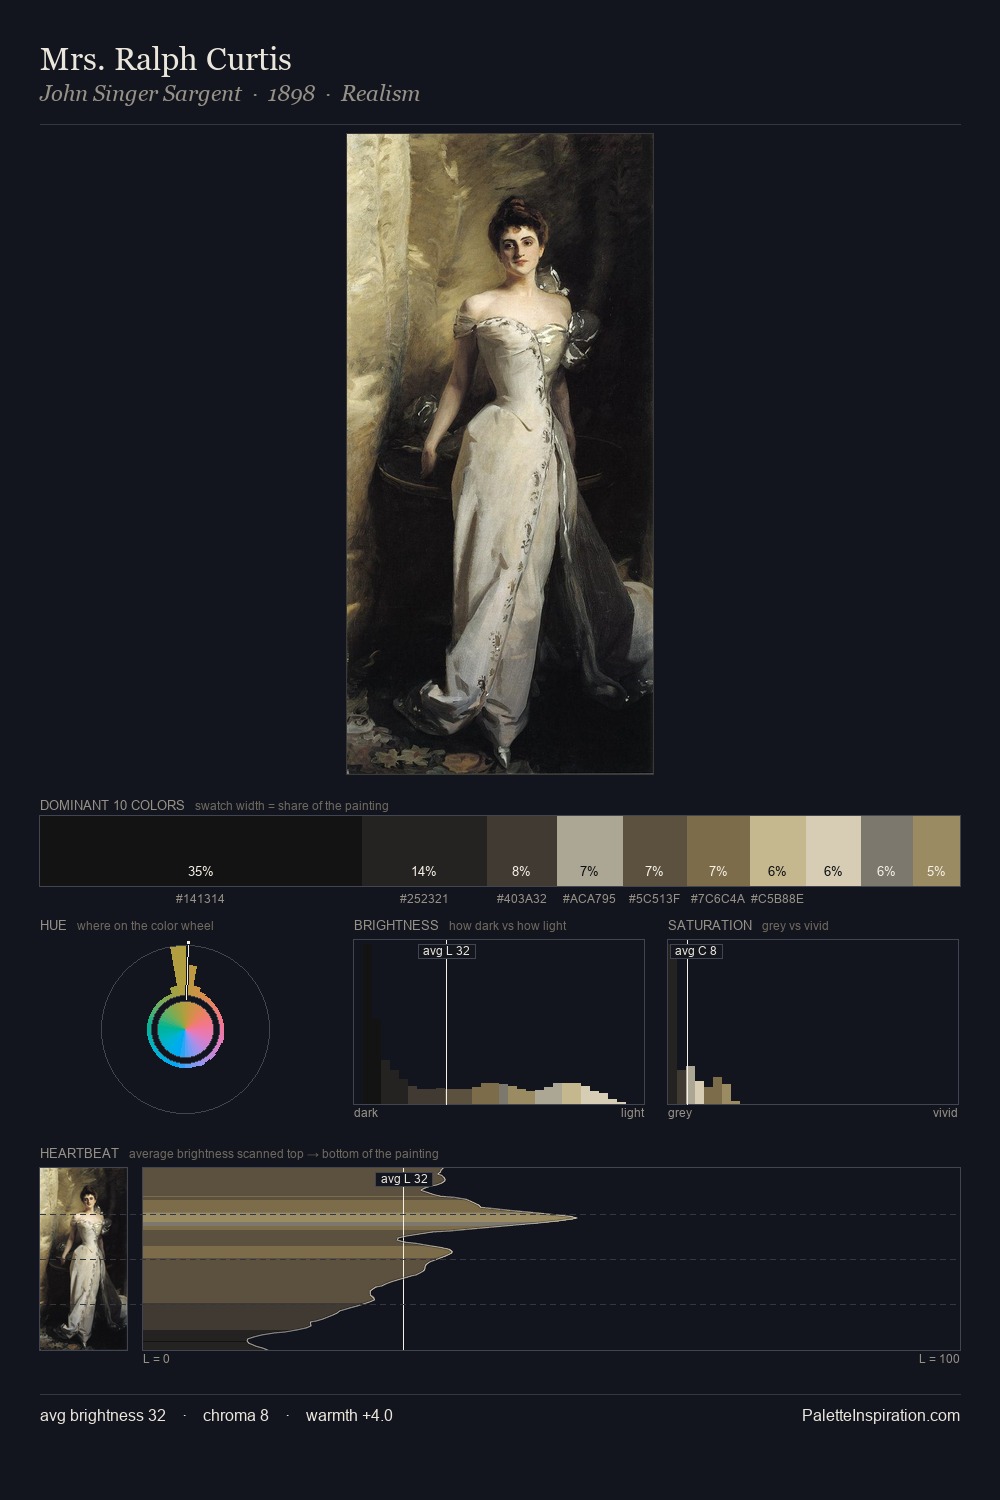Click the avg C 8 marker in saturation chart
Screen dimensions: 1000x1500
point(696,951)
